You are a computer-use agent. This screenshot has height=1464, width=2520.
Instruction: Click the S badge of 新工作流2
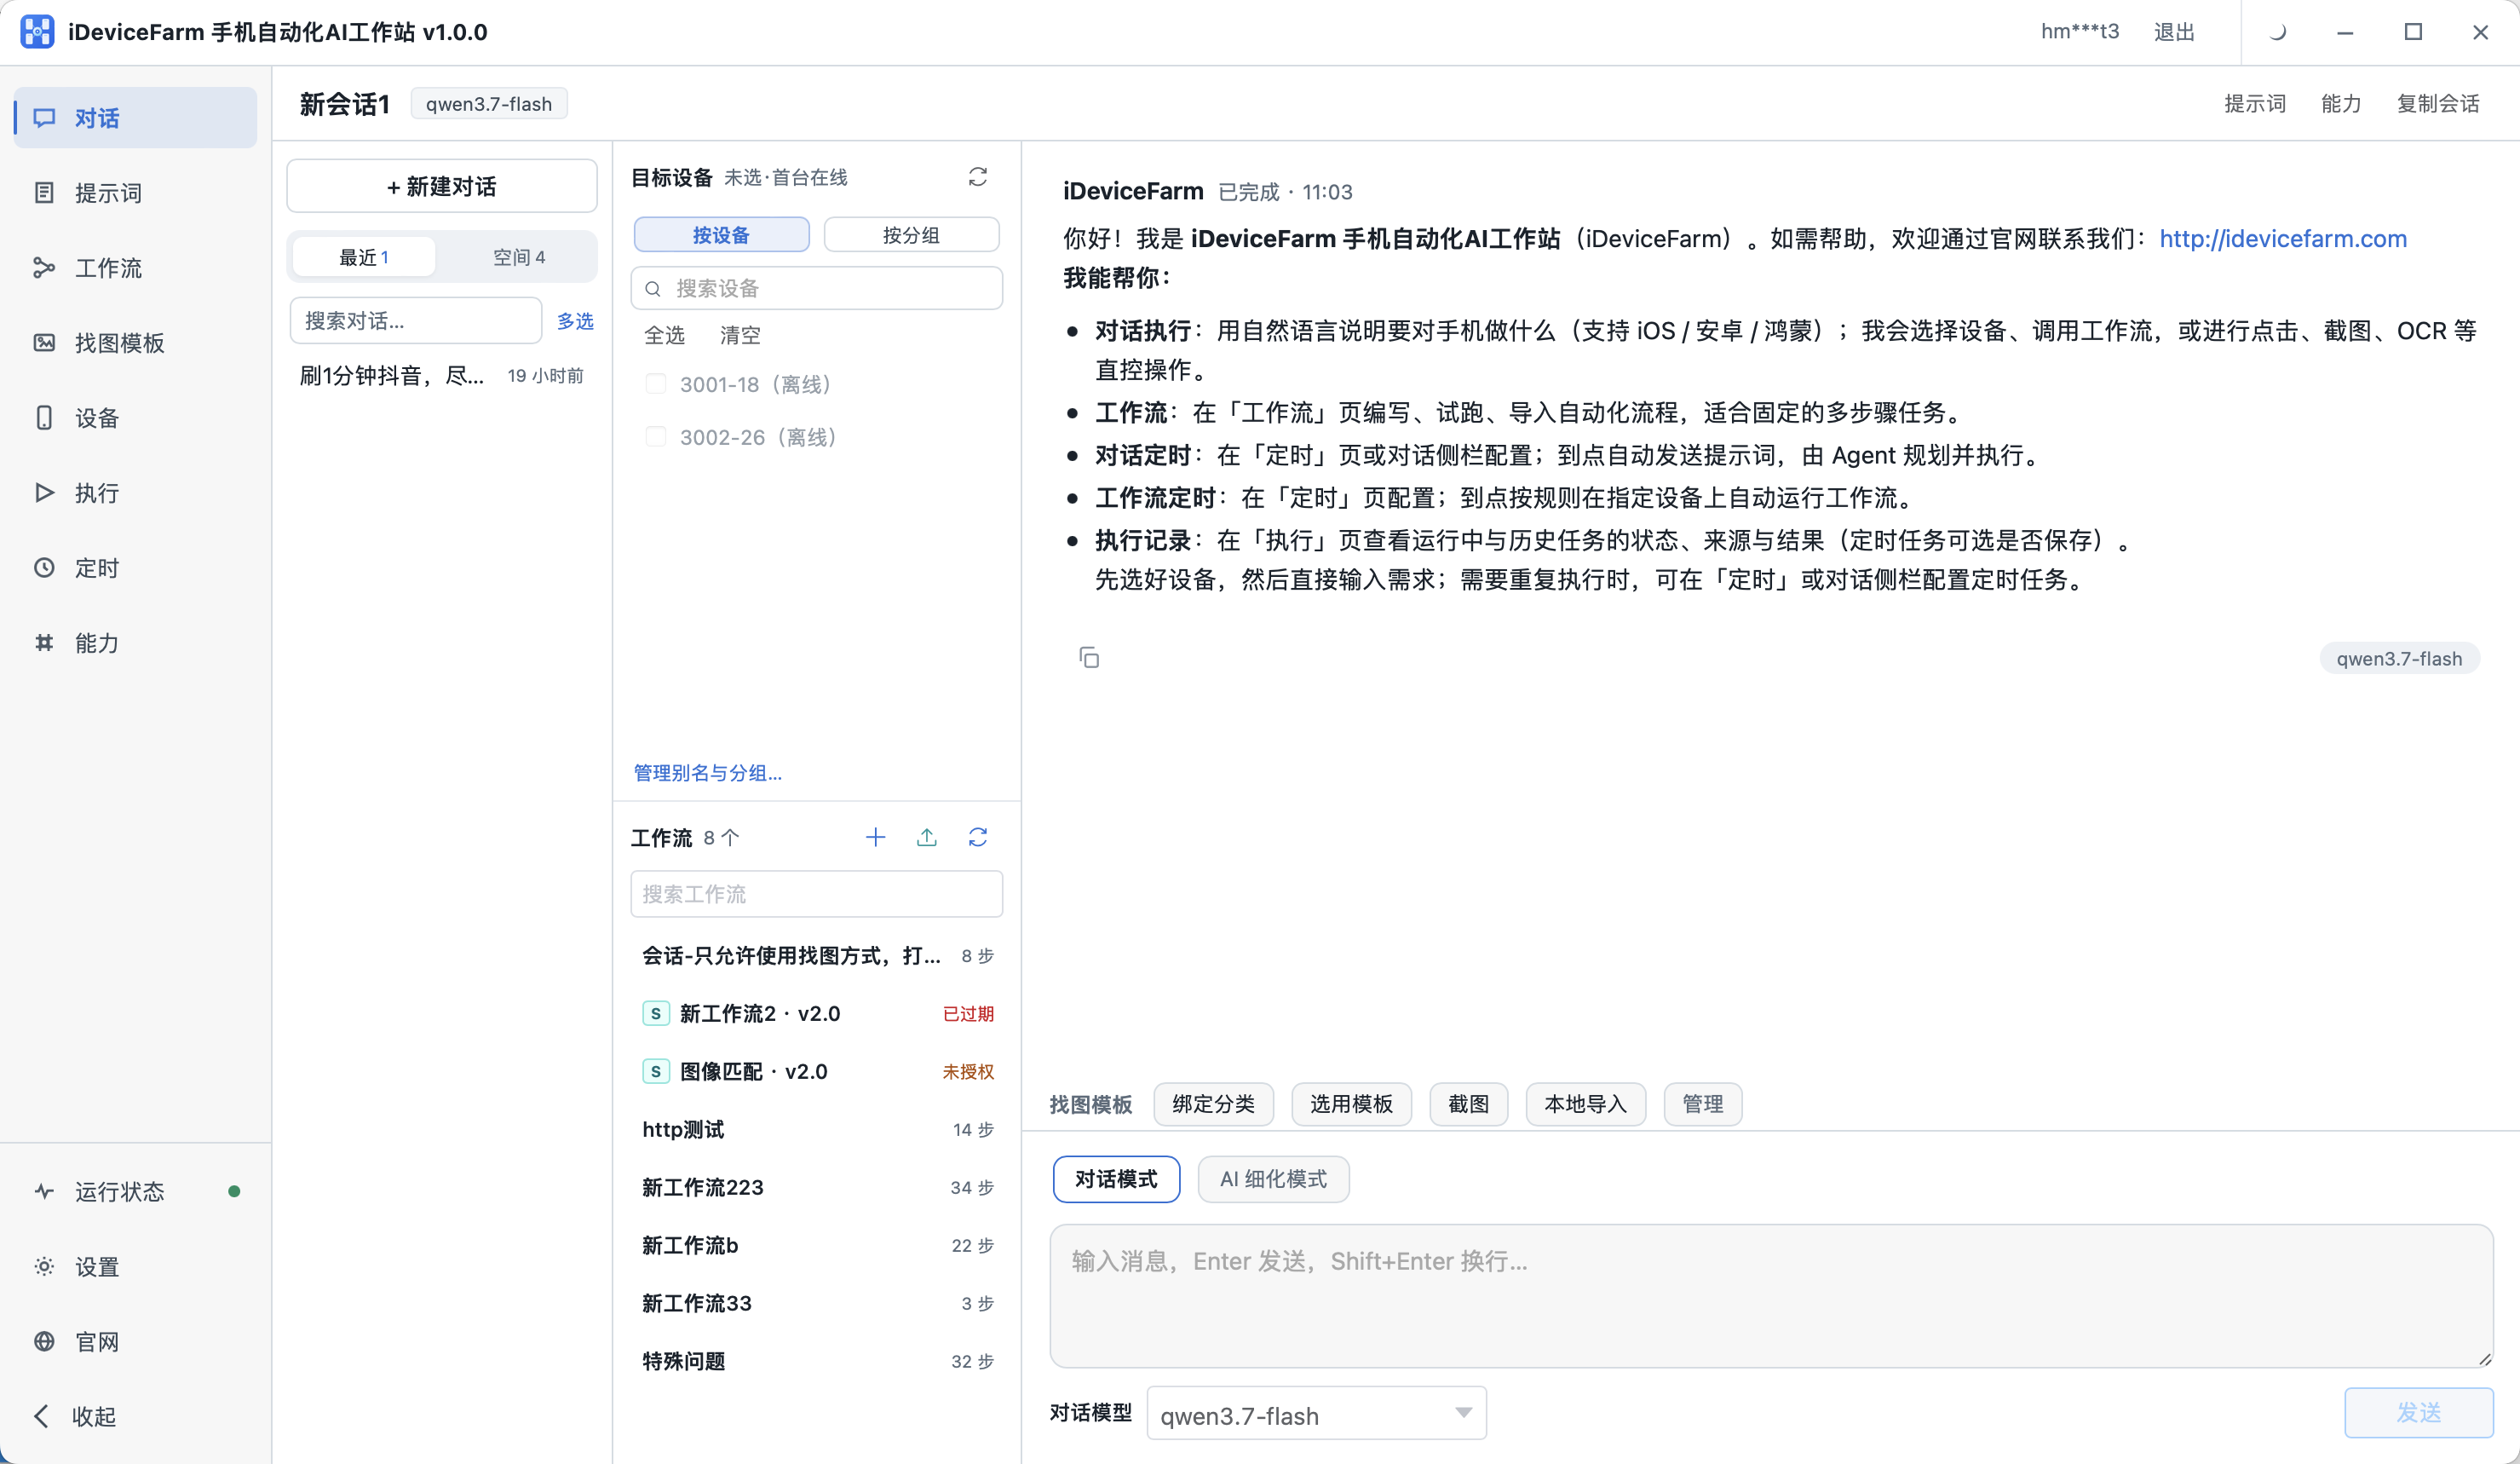pos(655,1013)
